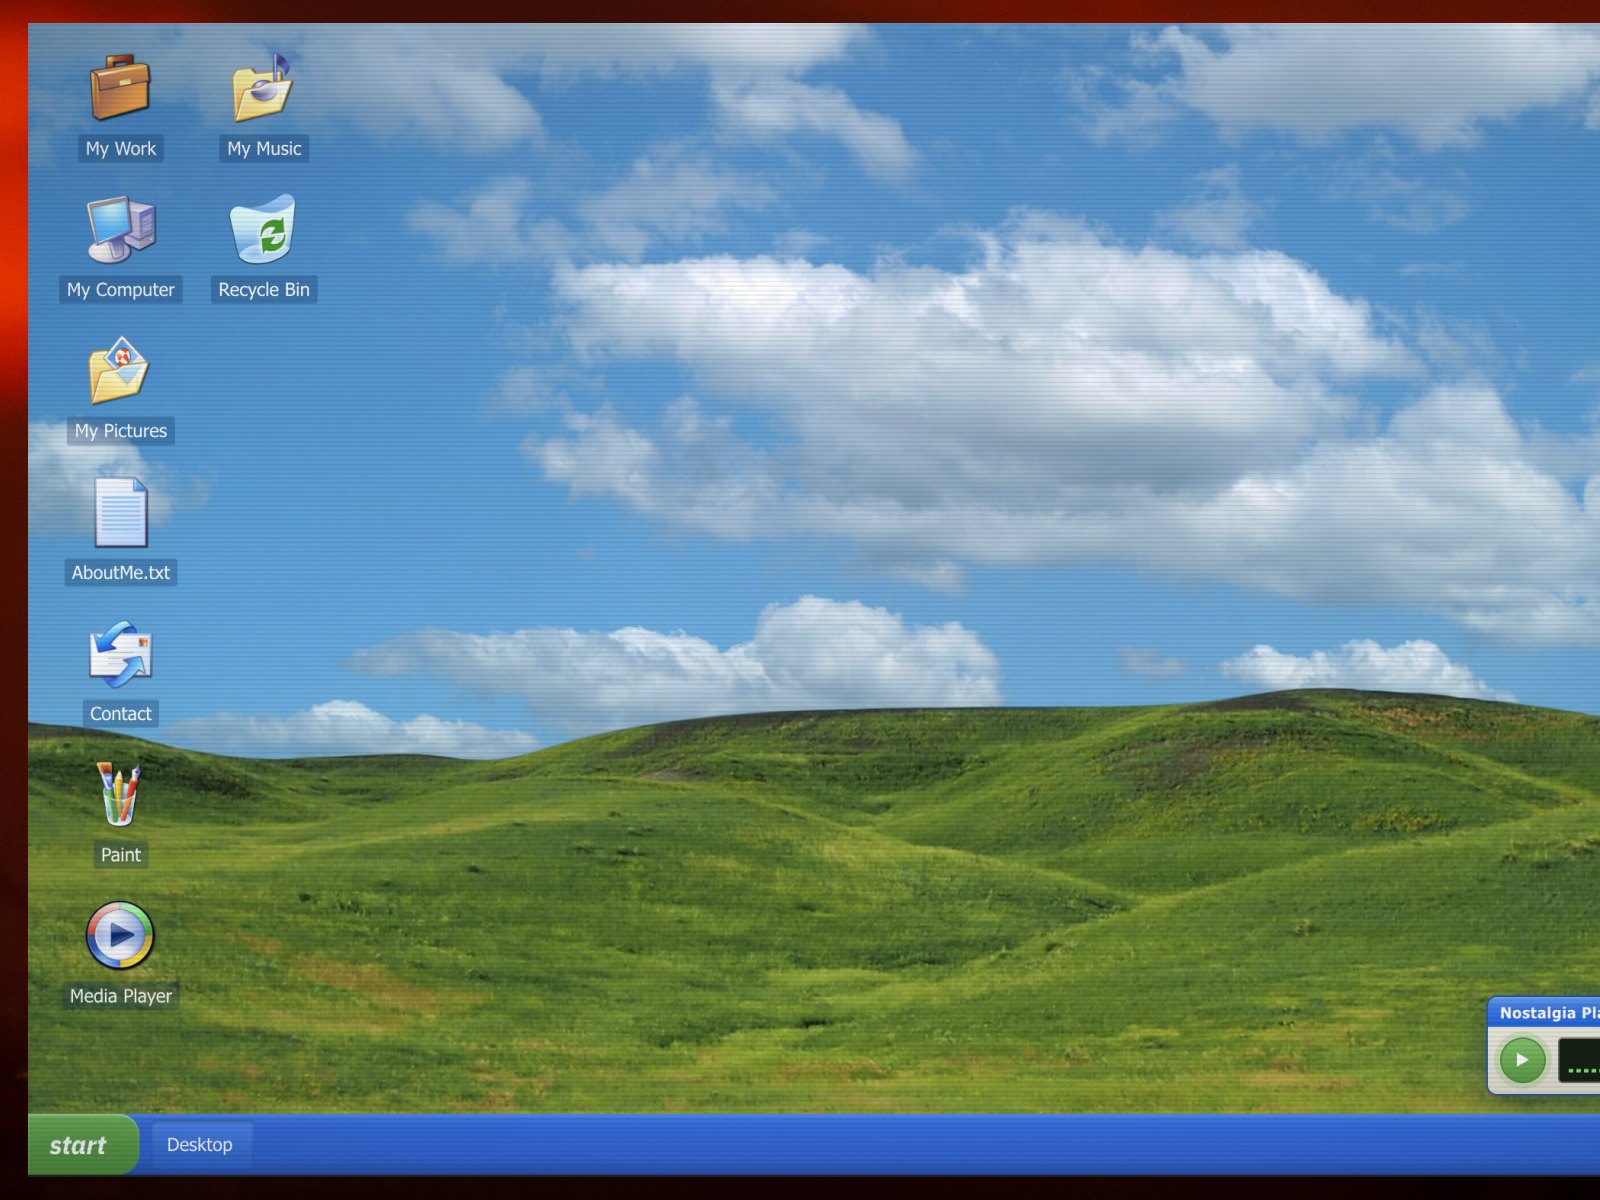1600x1200 pixels.
Task: Click the My Computer text label
Action: pyautogui.click(x=121, y=290)
